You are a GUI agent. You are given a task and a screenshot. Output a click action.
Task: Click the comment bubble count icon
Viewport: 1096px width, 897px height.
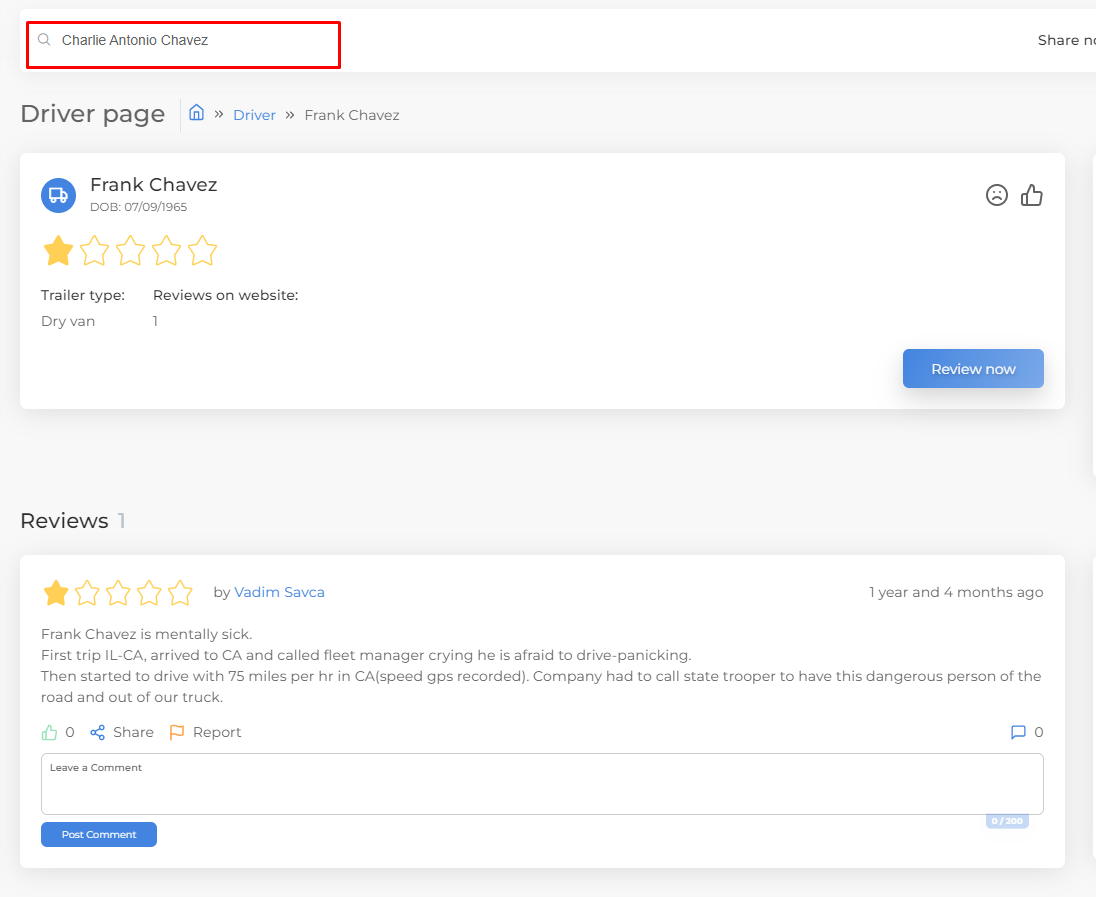pyautogui.click(x=1018, y=732)
